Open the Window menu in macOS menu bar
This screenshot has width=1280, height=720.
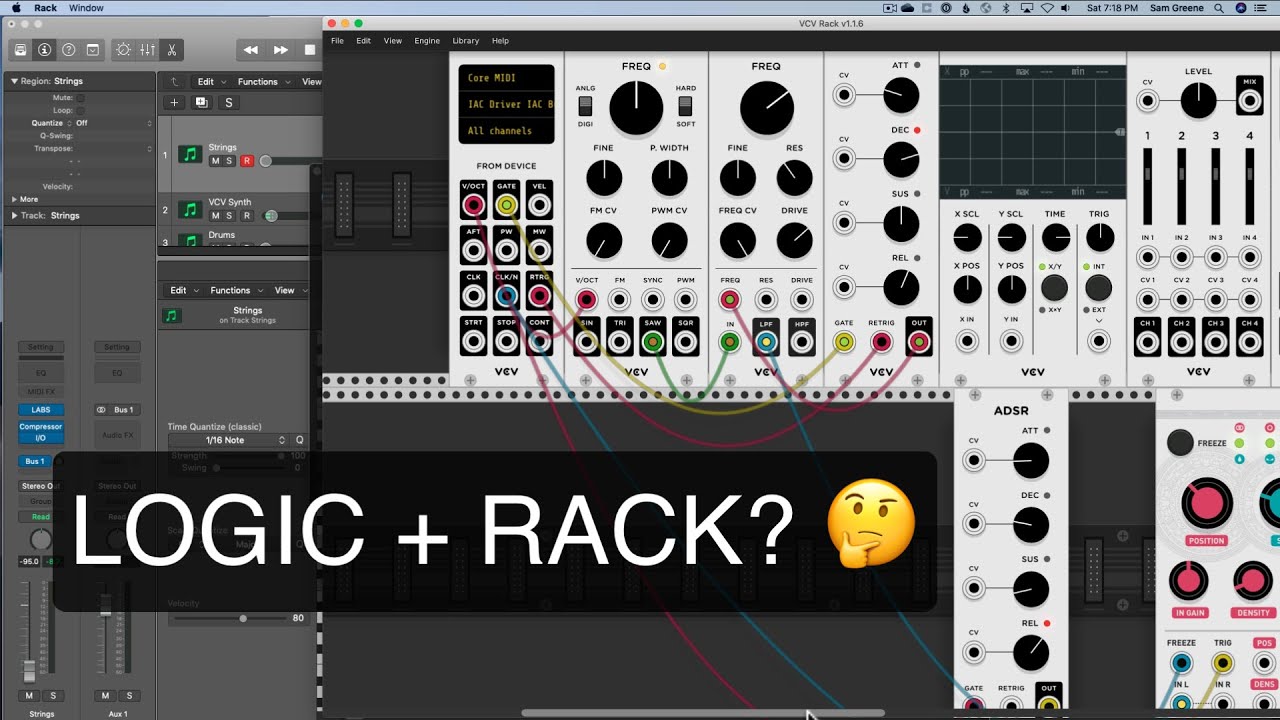tap(86, 8)
